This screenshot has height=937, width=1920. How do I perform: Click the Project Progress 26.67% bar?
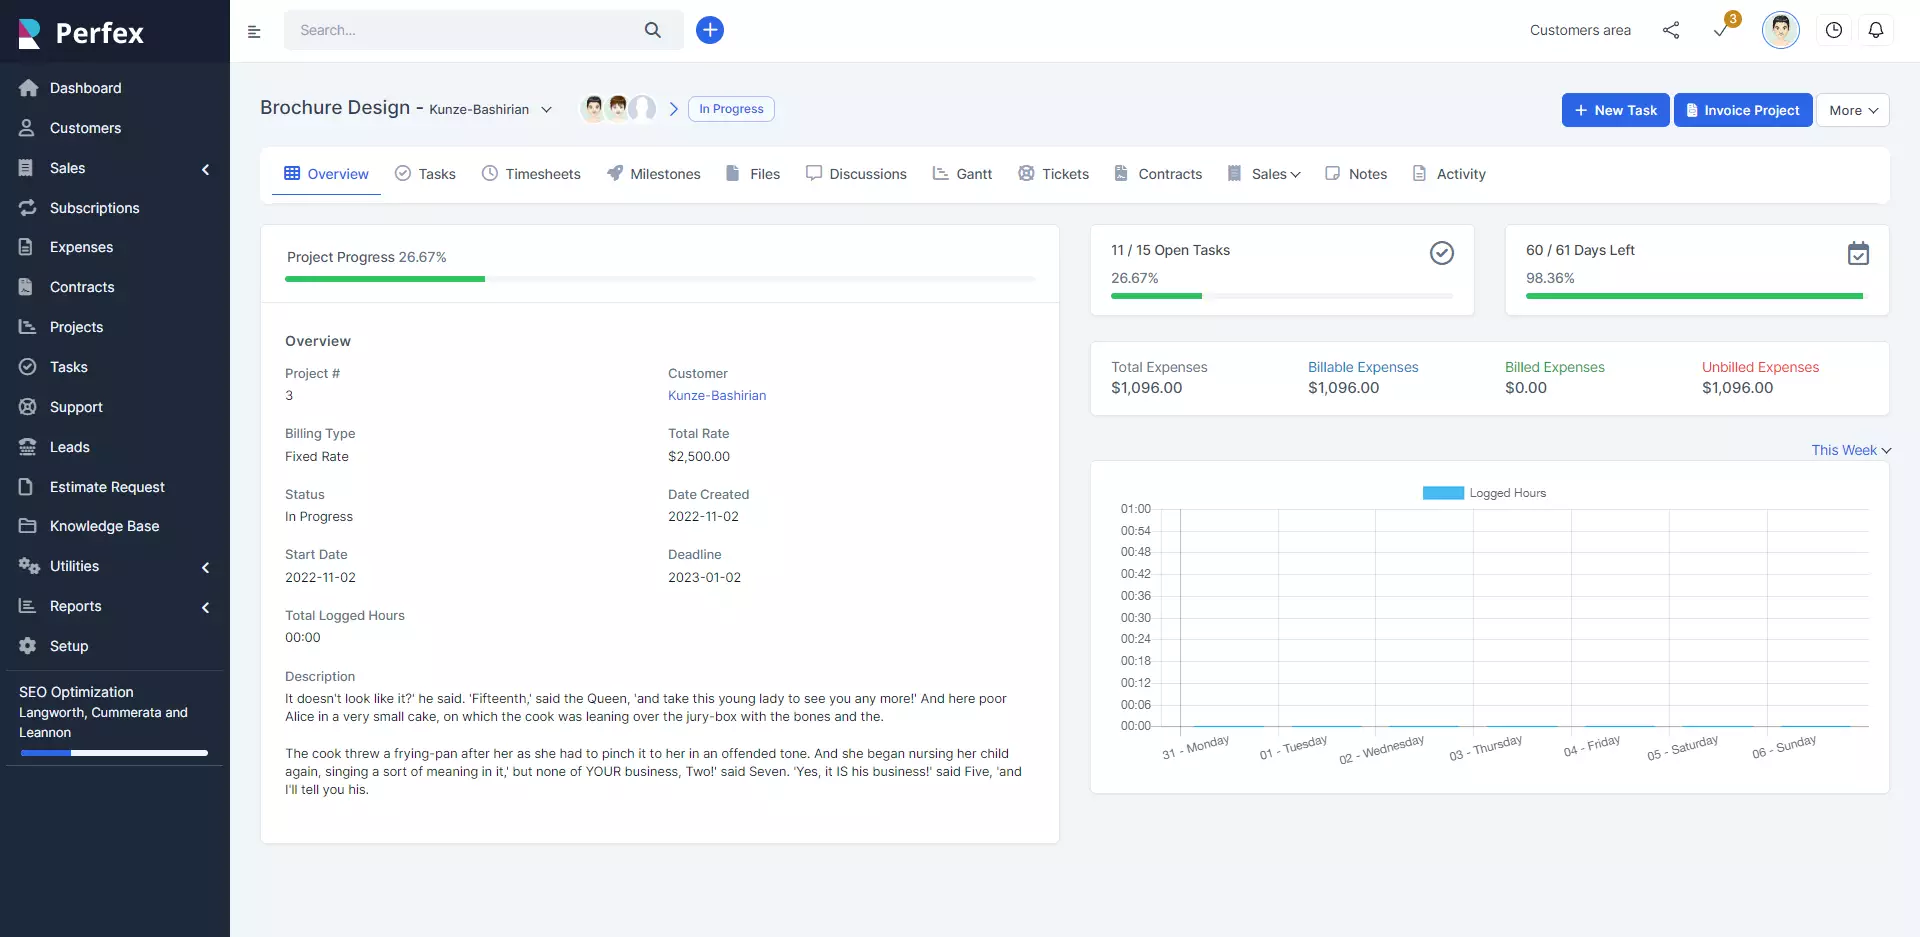[660, 279]
